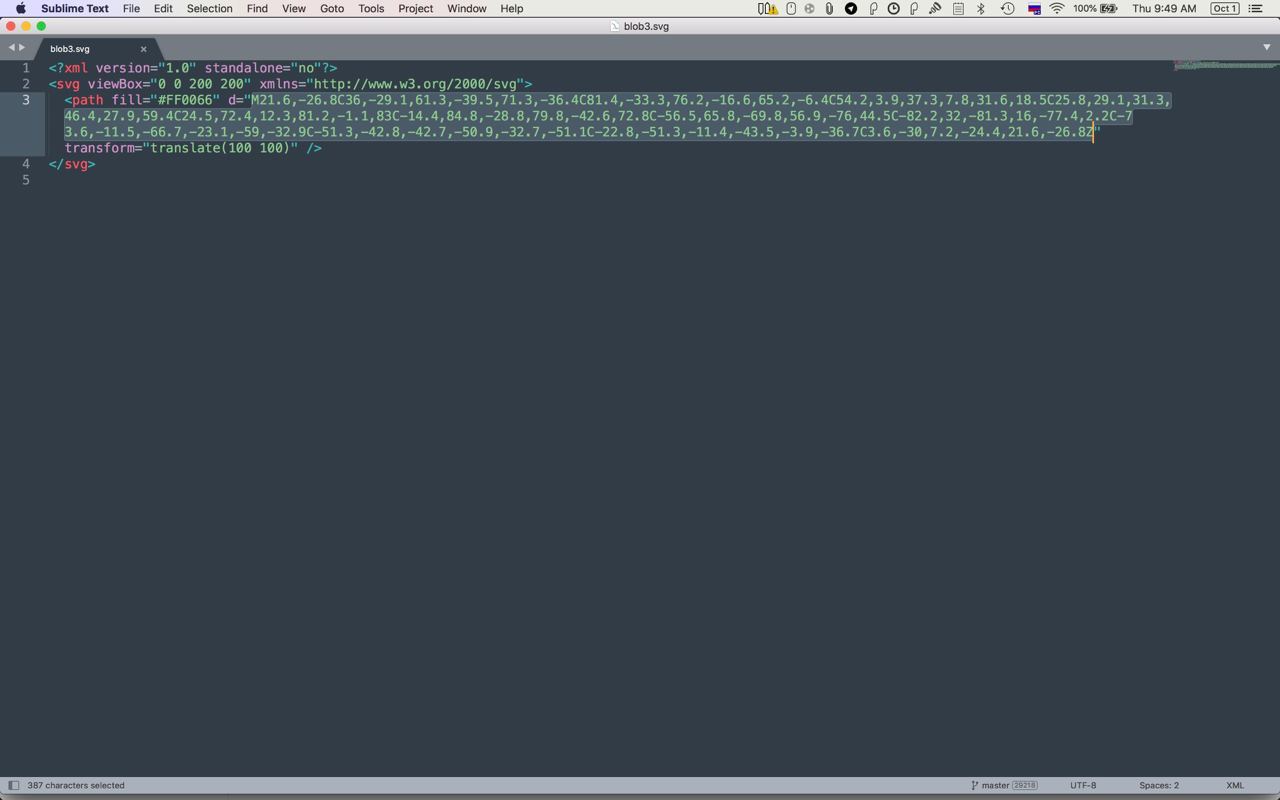
Task: Open the Wi-Fi status menu
Action: [x=1056, y=8]
